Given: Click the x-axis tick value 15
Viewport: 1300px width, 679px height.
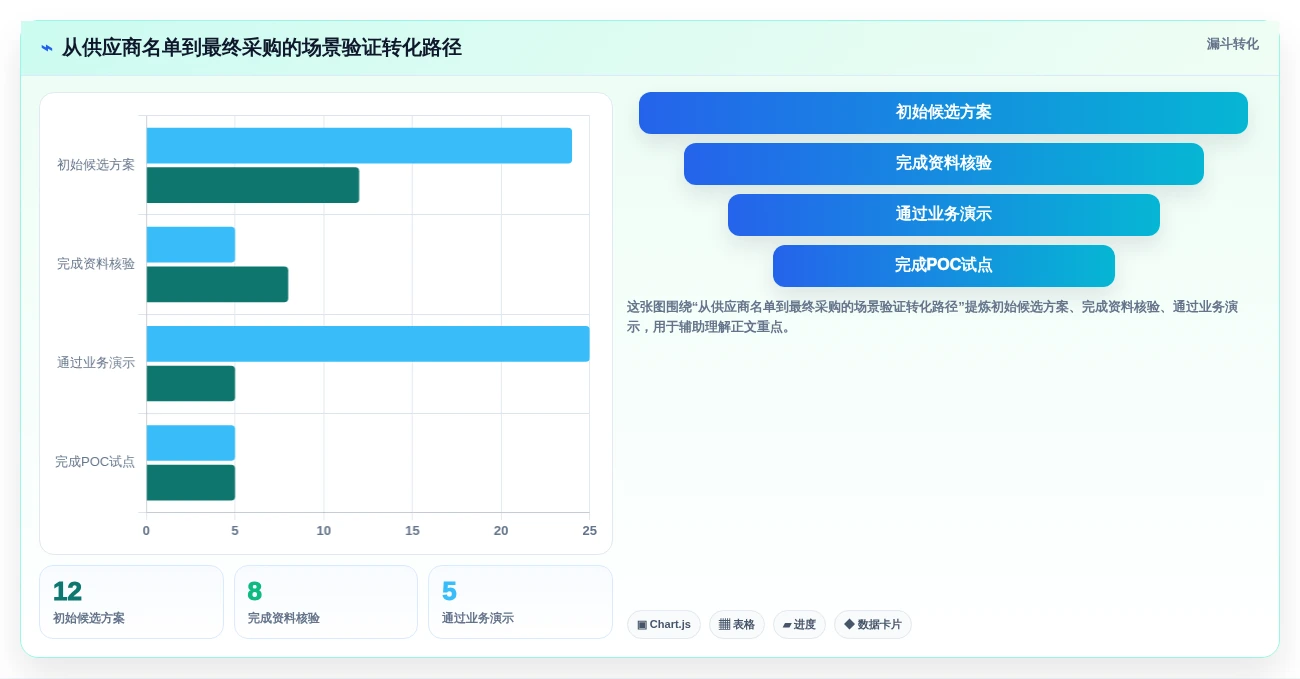Looking at the screenshot, I should [x=412, y=531].
